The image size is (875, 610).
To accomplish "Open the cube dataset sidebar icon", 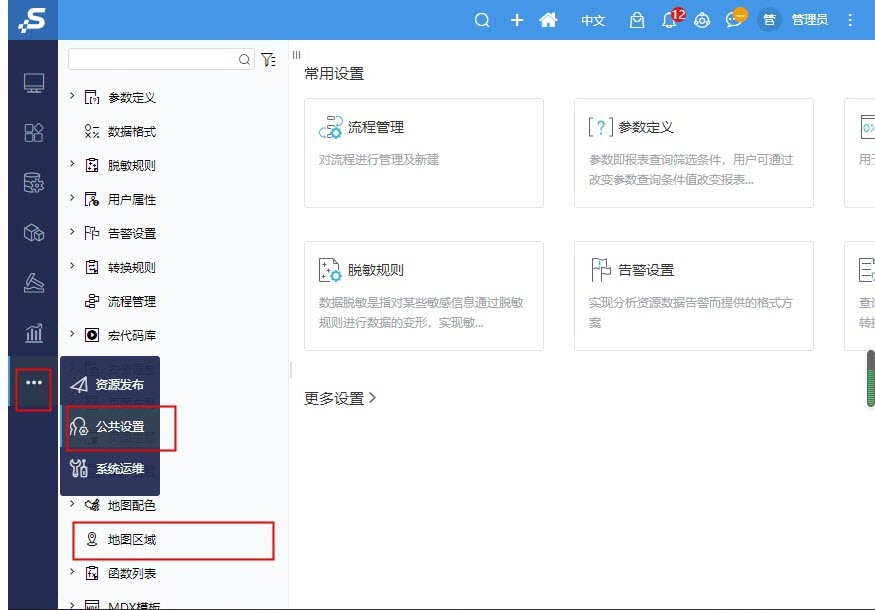I will click(x=33, y=232).
